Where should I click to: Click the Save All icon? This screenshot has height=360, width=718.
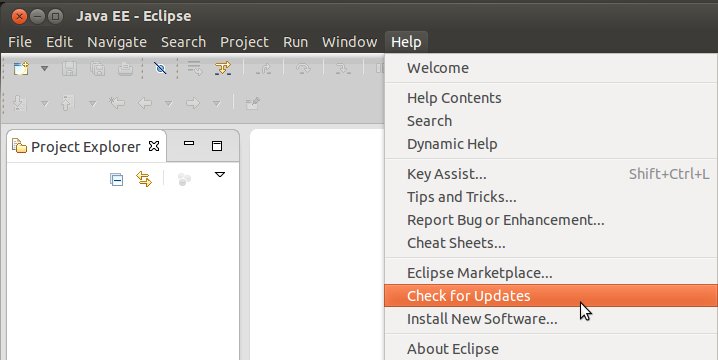click(x=98, y=69)
